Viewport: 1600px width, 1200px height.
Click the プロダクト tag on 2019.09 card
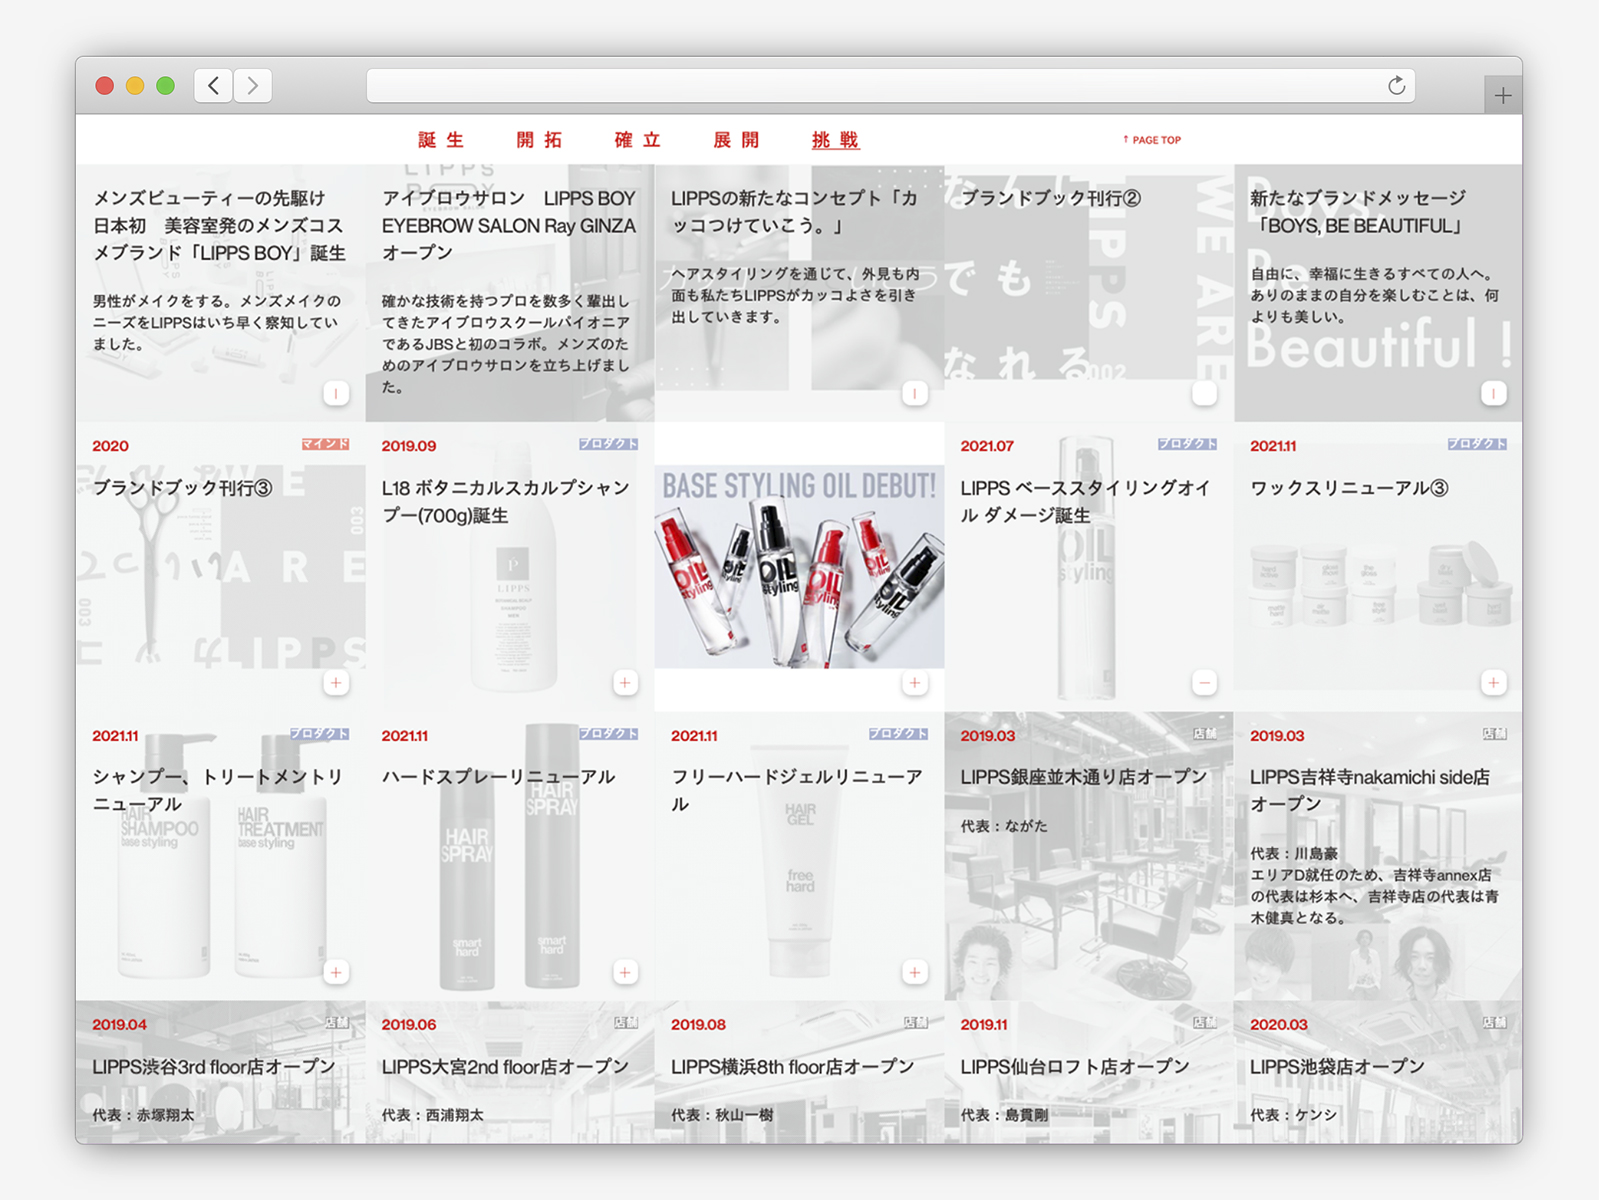[x=608, y=444]
